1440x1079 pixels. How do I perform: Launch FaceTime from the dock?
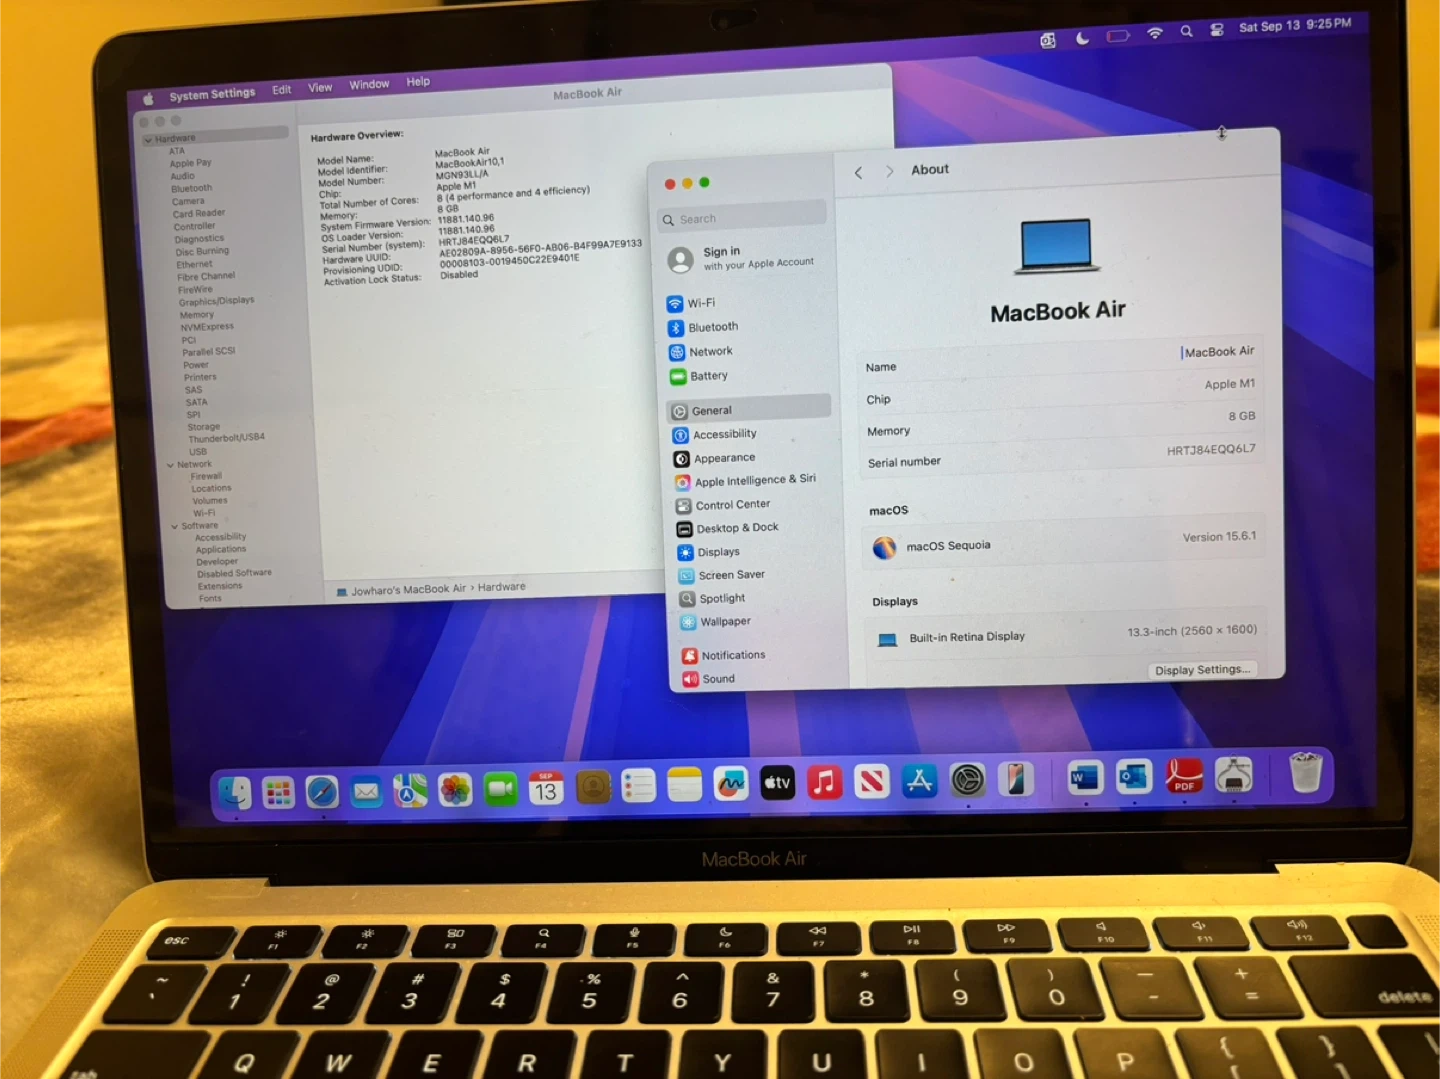(500, 789)
